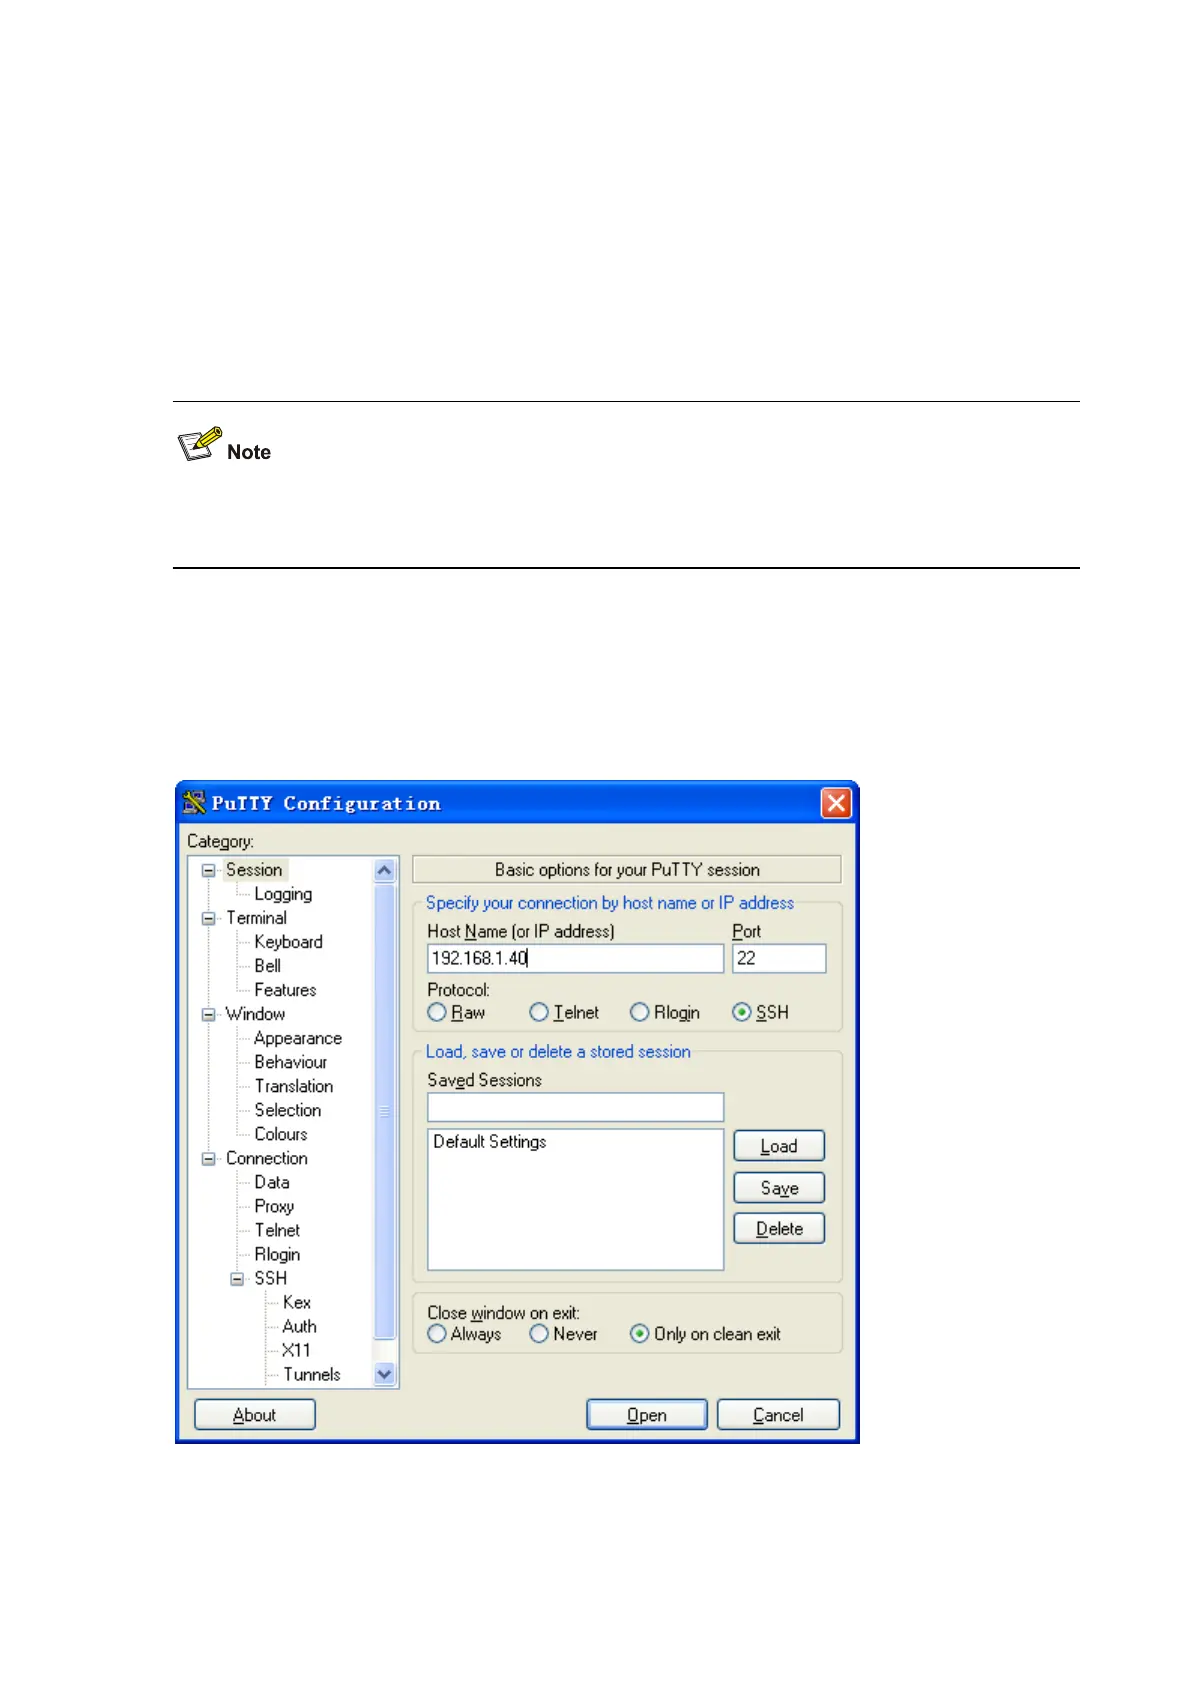This screenshot has height=1684, width=1190.
Task: Open the Rlogin category in tree
Action: pyautogui.click(x=277, y=1254)
